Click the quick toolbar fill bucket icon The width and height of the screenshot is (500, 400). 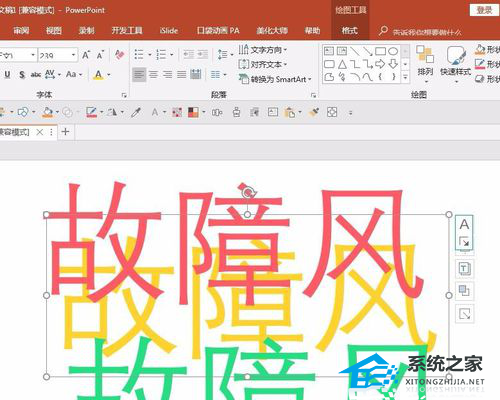tap(48, 113)
